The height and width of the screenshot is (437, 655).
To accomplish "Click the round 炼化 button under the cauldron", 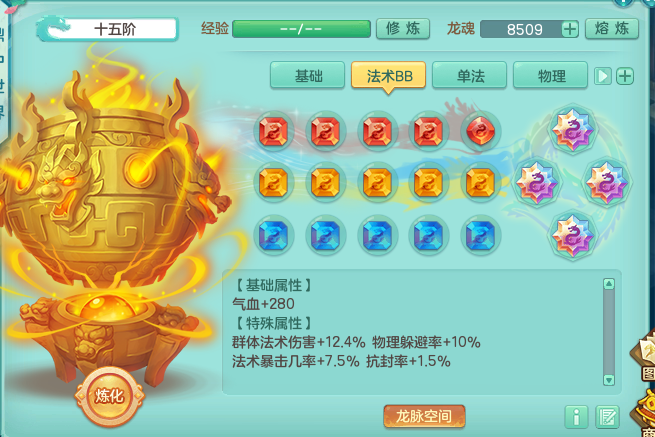I will coord(109,396).
